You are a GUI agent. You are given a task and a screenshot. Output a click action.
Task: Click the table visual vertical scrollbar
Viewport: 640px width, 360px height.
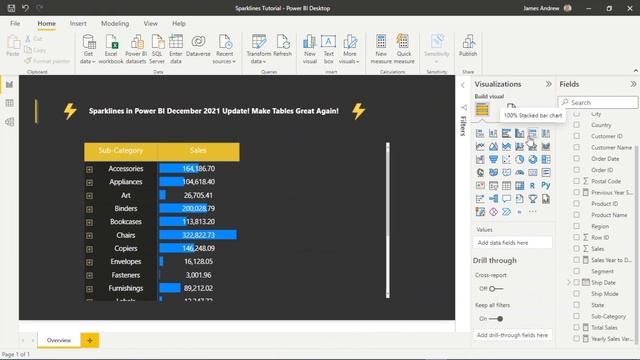click(388, 220)
